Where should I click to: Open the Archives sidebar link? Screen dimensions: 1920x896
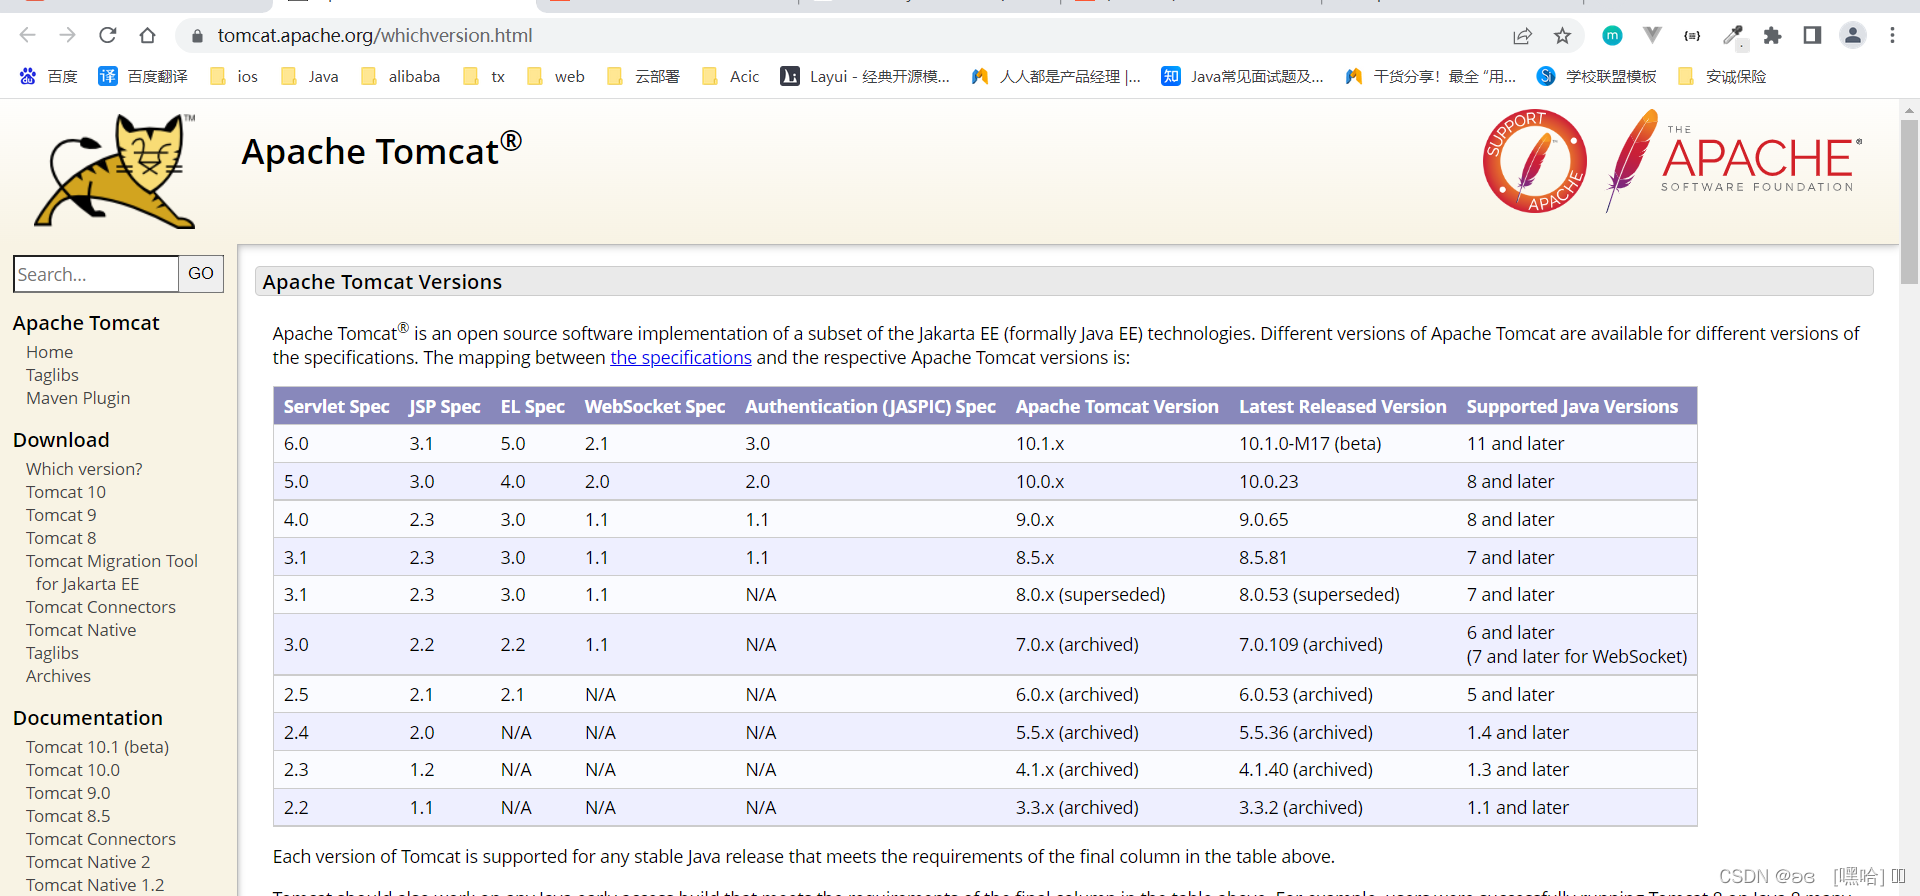(58, 676)
